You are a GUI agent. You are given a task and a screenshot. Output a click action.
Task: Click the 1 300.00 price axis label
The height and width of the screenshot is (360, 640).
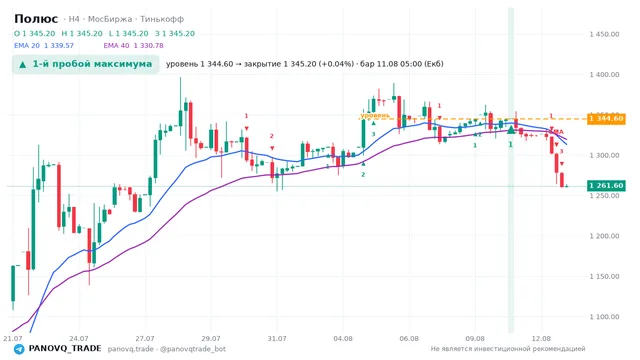click(x=604, y=156)
